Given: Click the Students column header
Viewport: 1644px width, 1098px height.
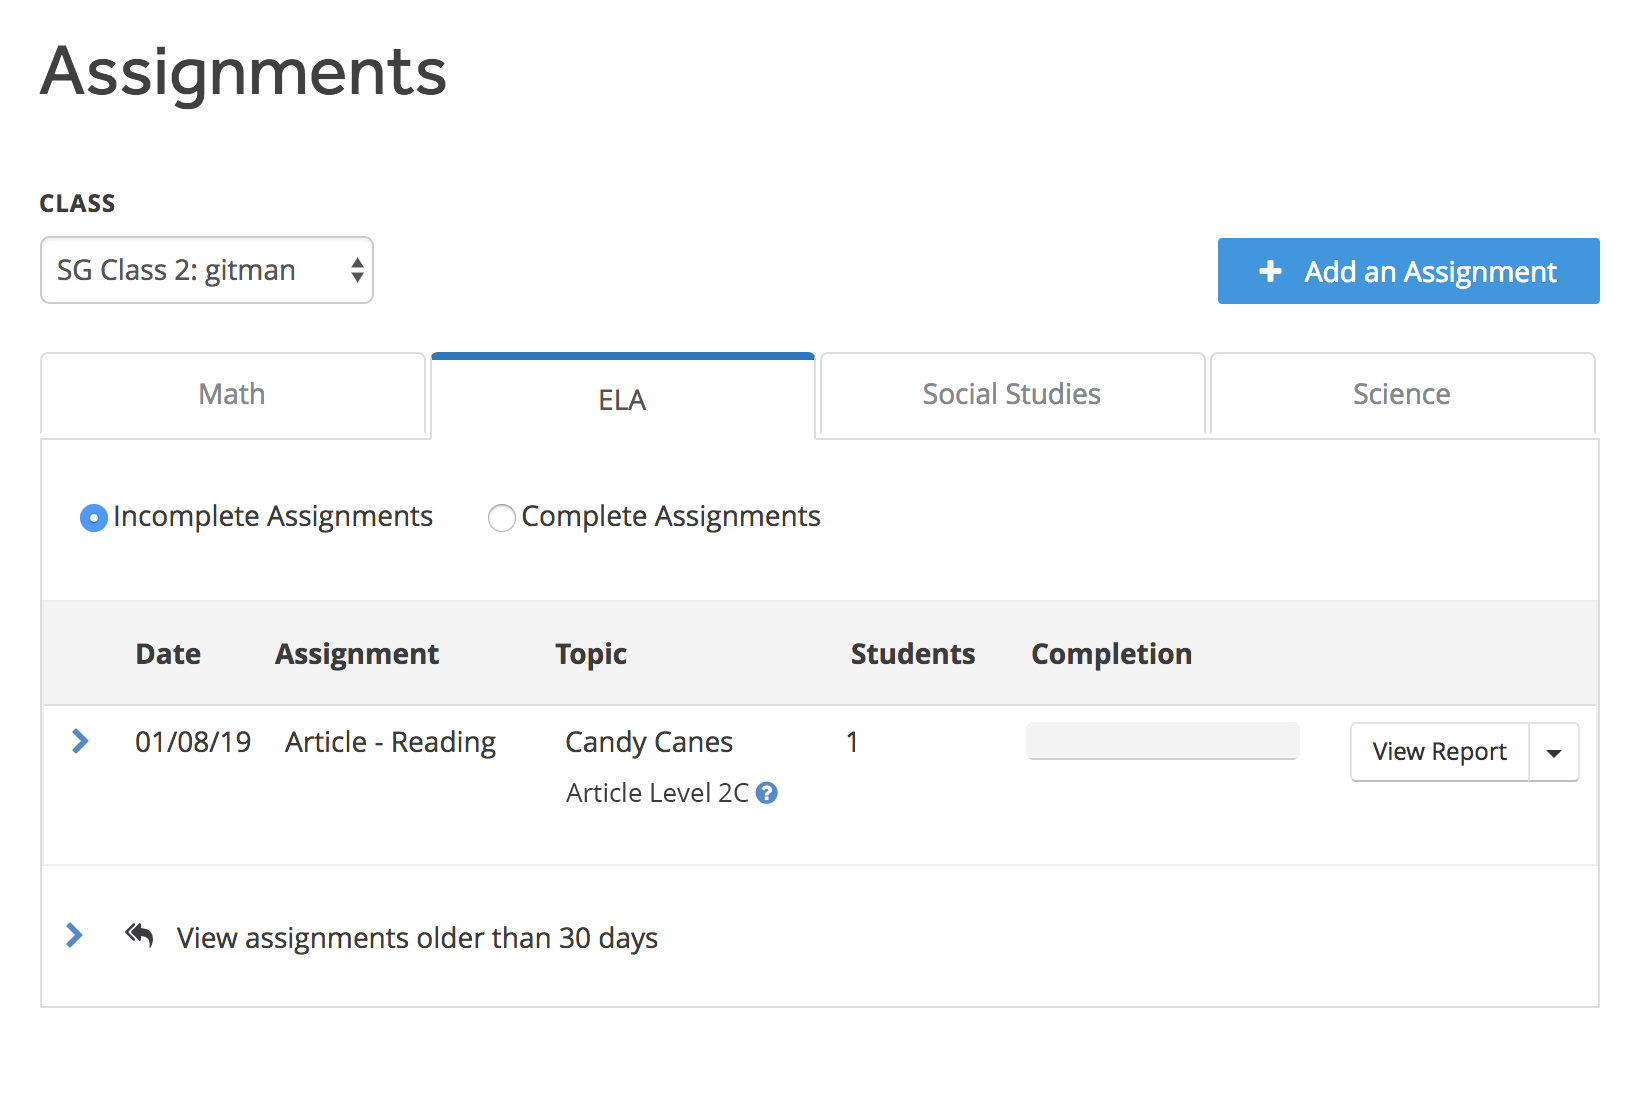Looking at the screenshot, I should tap(913, 654).
